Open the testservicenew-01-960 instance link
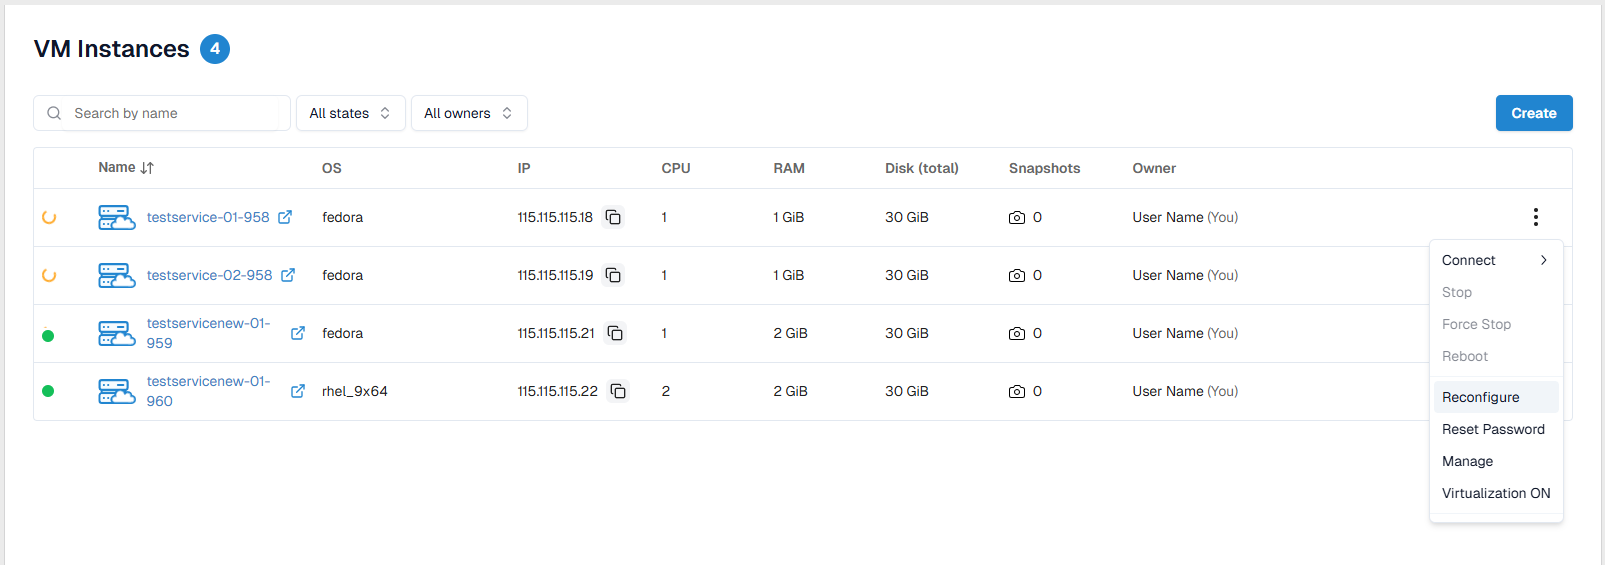Viewport: 1605px width, 565px height. (208, 391)
